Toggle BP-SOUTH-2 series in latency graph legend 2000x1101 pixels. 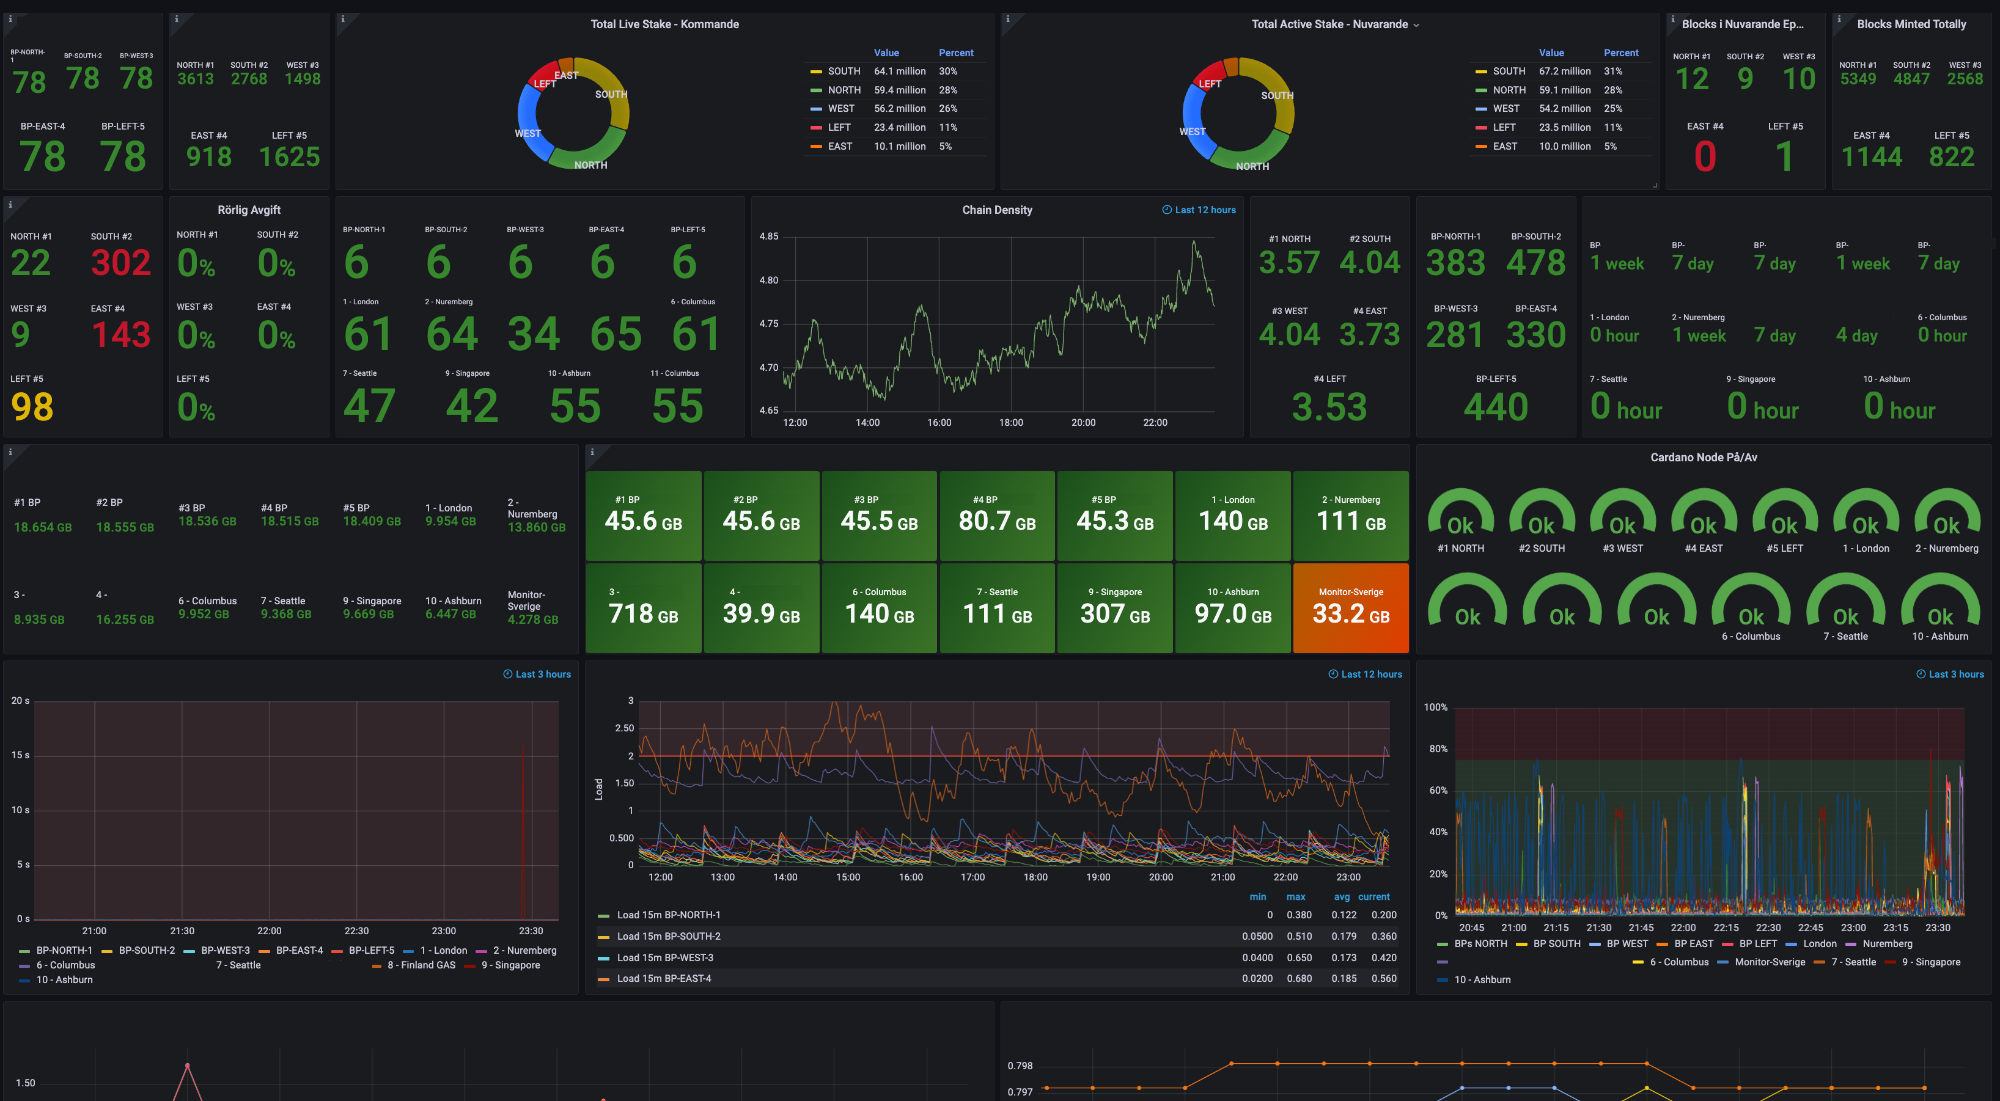146,951
